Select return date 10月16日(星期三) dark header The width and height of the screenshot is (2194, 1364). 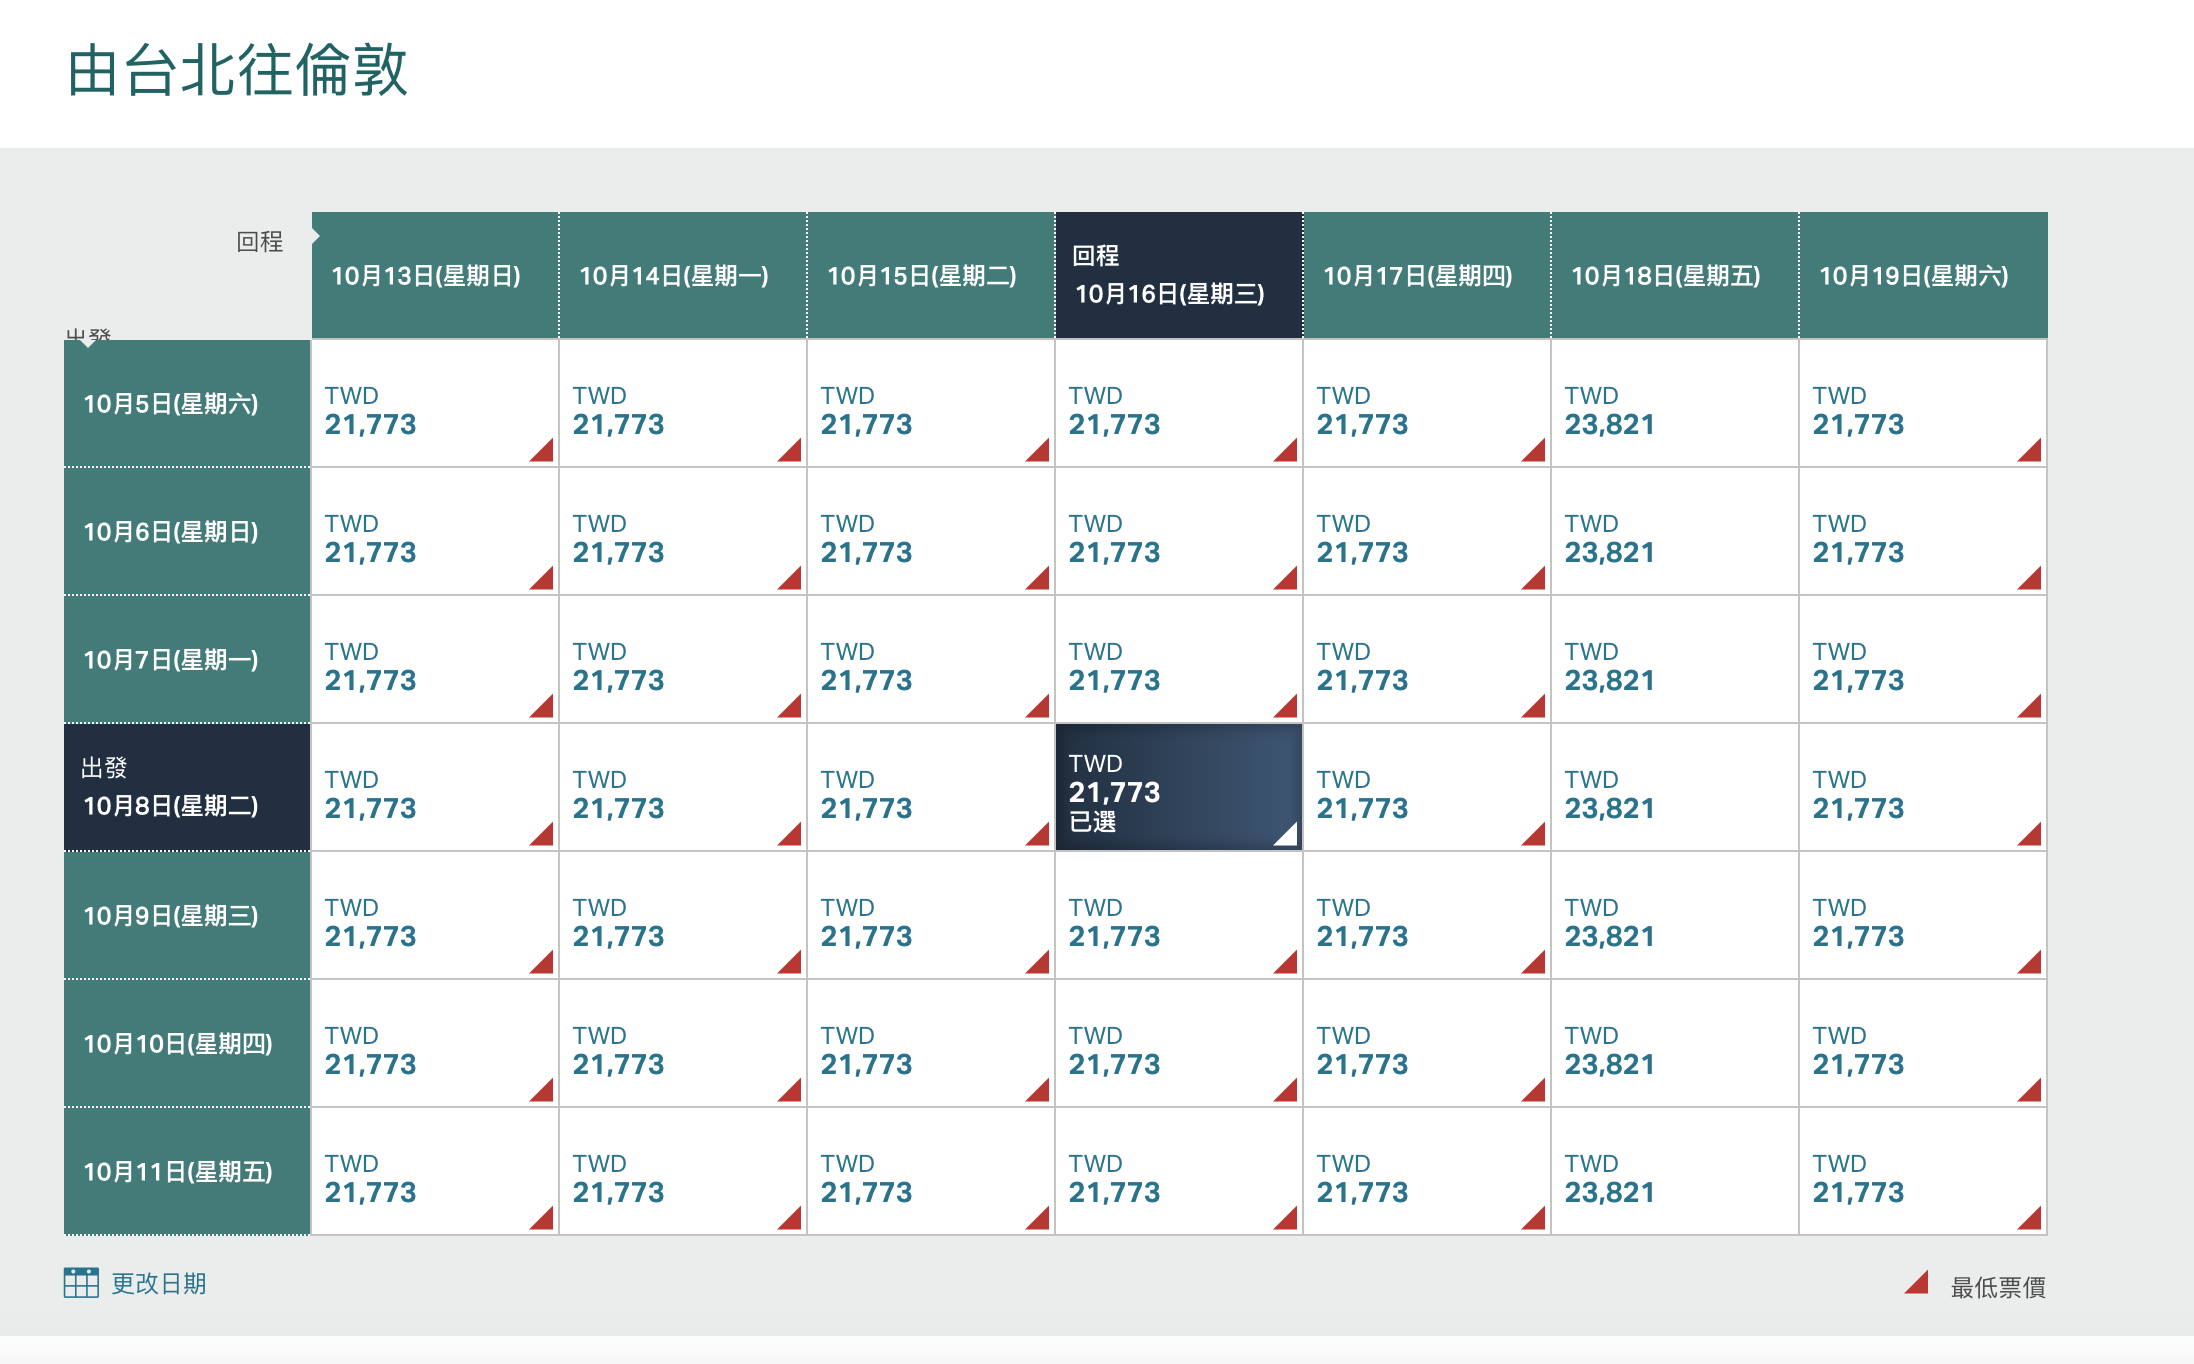1178,276
